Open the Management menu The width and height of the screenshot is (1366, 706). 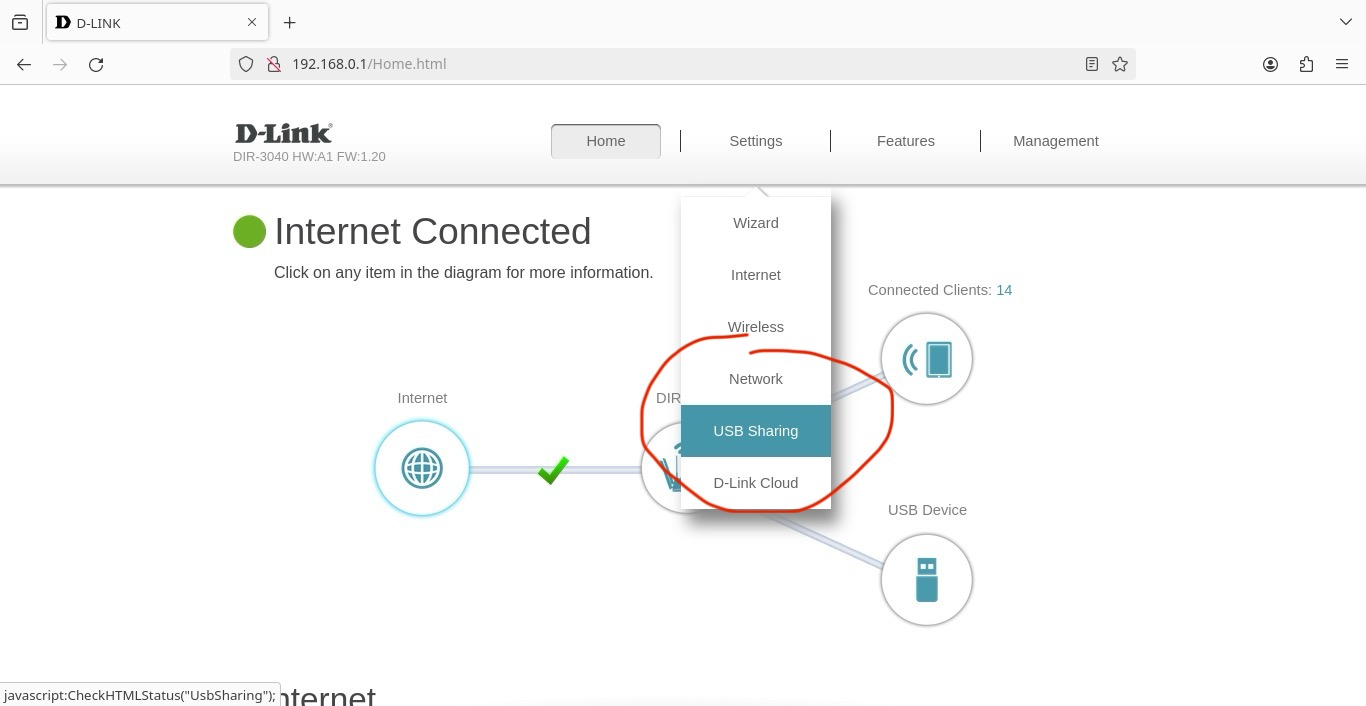(1056, 141)
